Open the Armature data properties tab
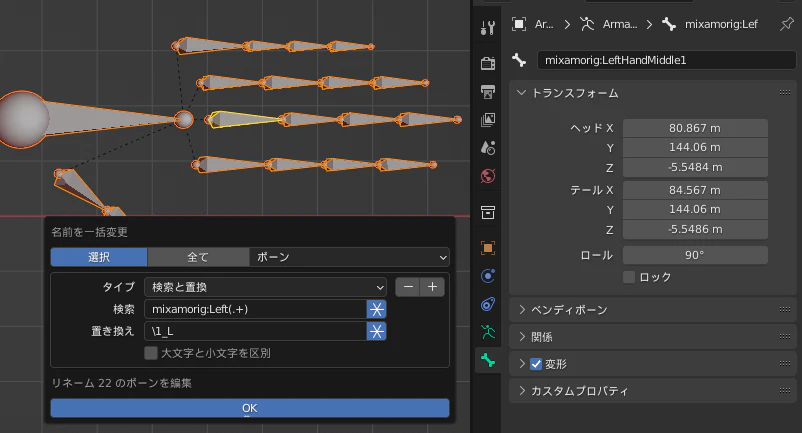Viewport: 802px width, 433px height. 487,332
